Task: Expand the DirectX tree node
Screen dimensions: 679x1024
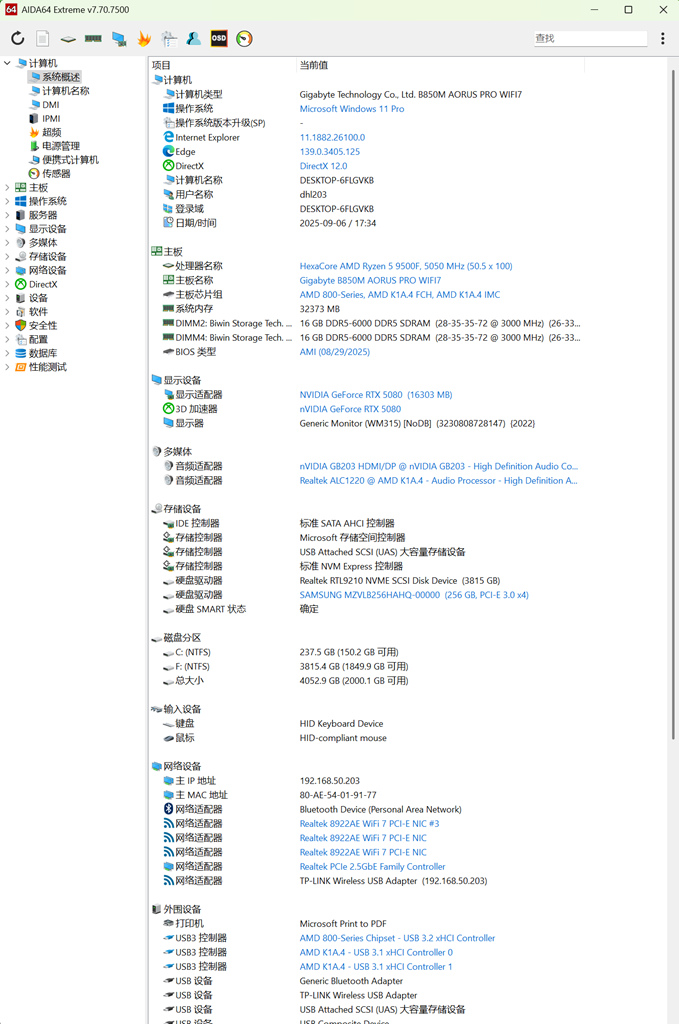Action: pyautogui.click(x=7, y=284)
